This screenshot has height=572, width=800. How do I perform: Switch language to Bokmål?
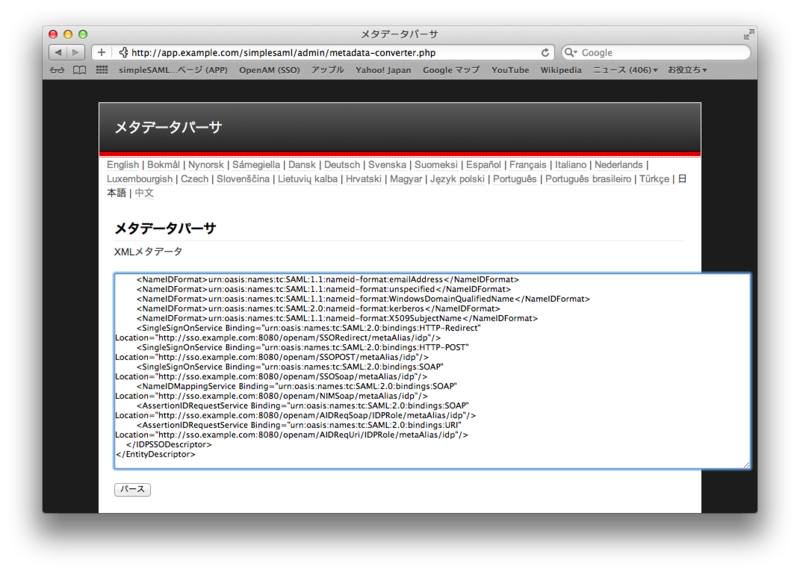(x=163, y=165)
